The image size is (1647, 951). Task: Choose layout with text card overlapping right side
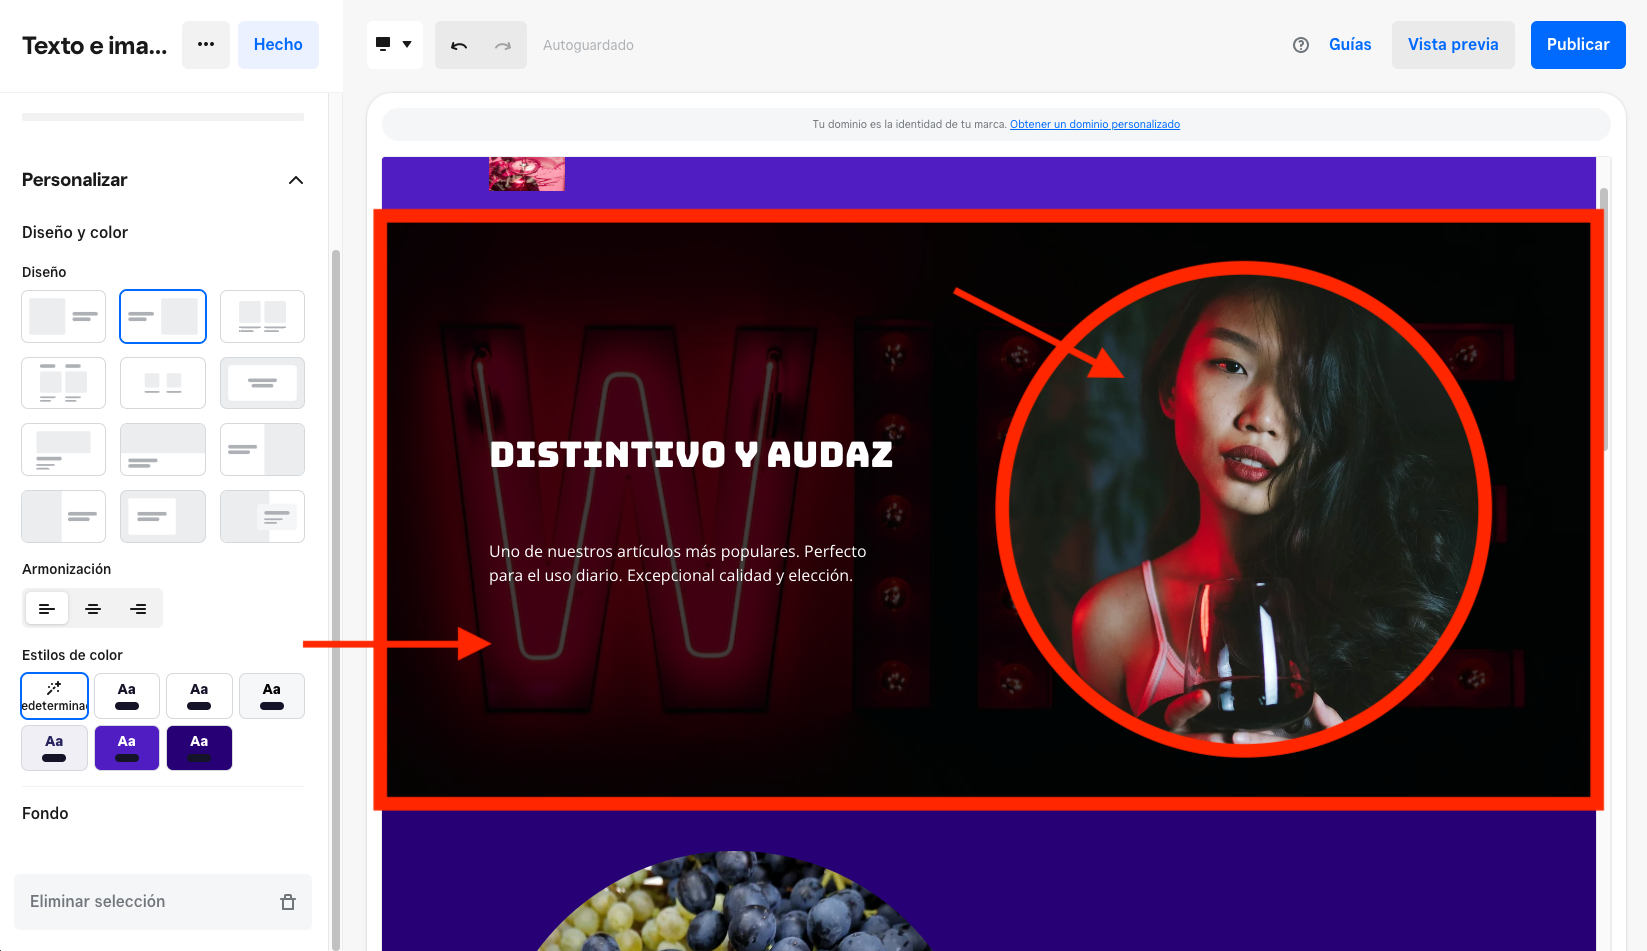point(262,516)
